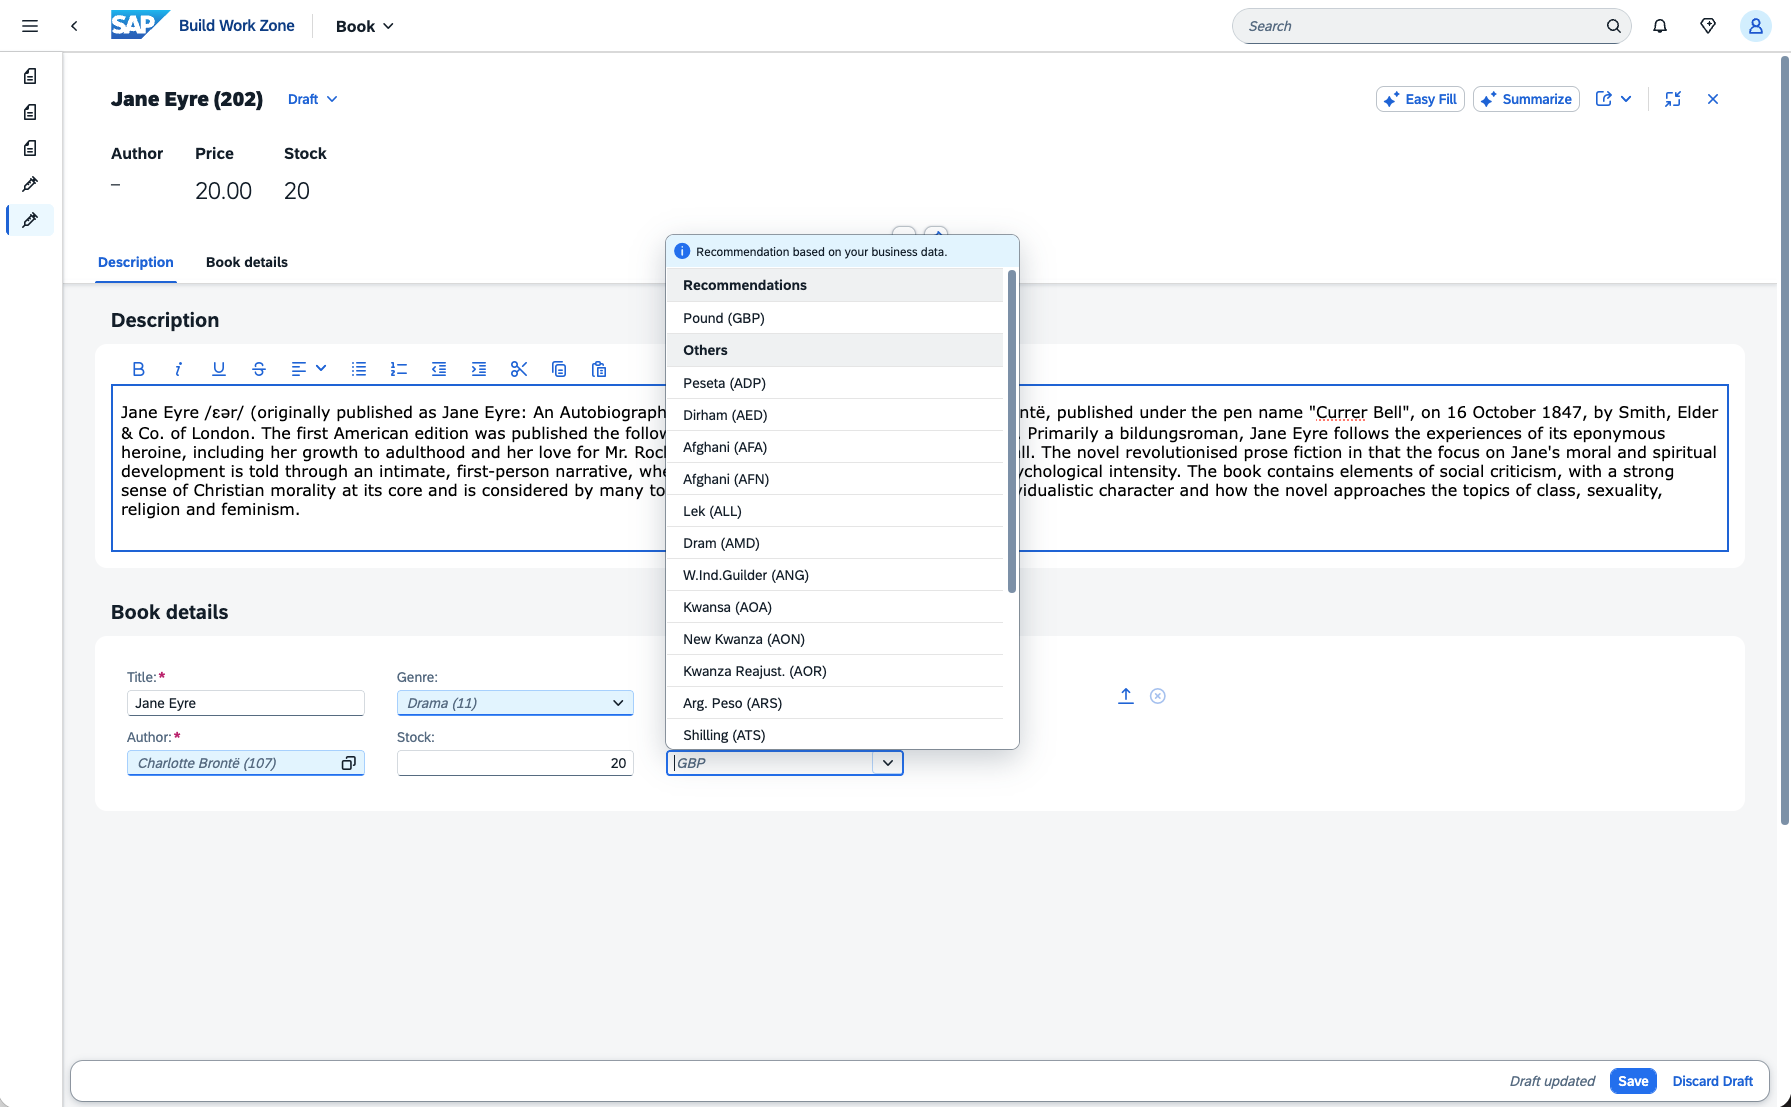Open the user profile avatar
Viewport: 1791px width, 1107px height.
[1755, 26]
